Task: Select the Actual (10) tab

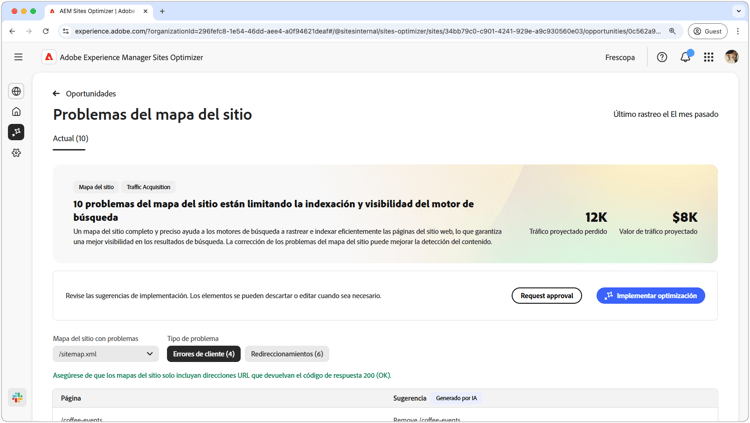Action: click(70, 138)
